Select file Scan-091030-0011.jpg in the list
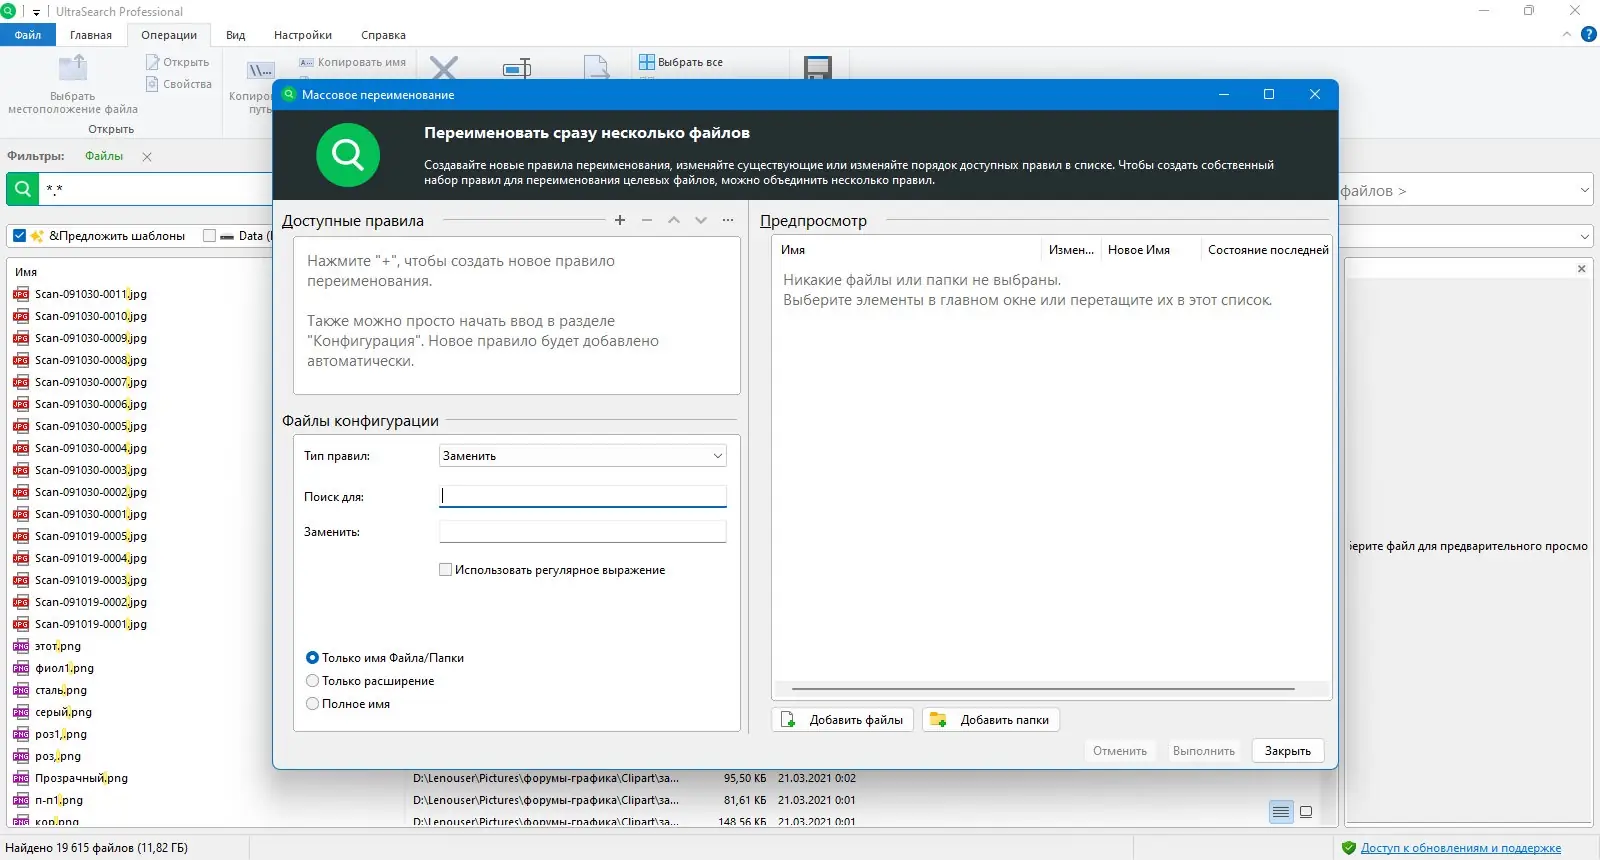This screenshot has height=860, width=1600. click(90, 294)
